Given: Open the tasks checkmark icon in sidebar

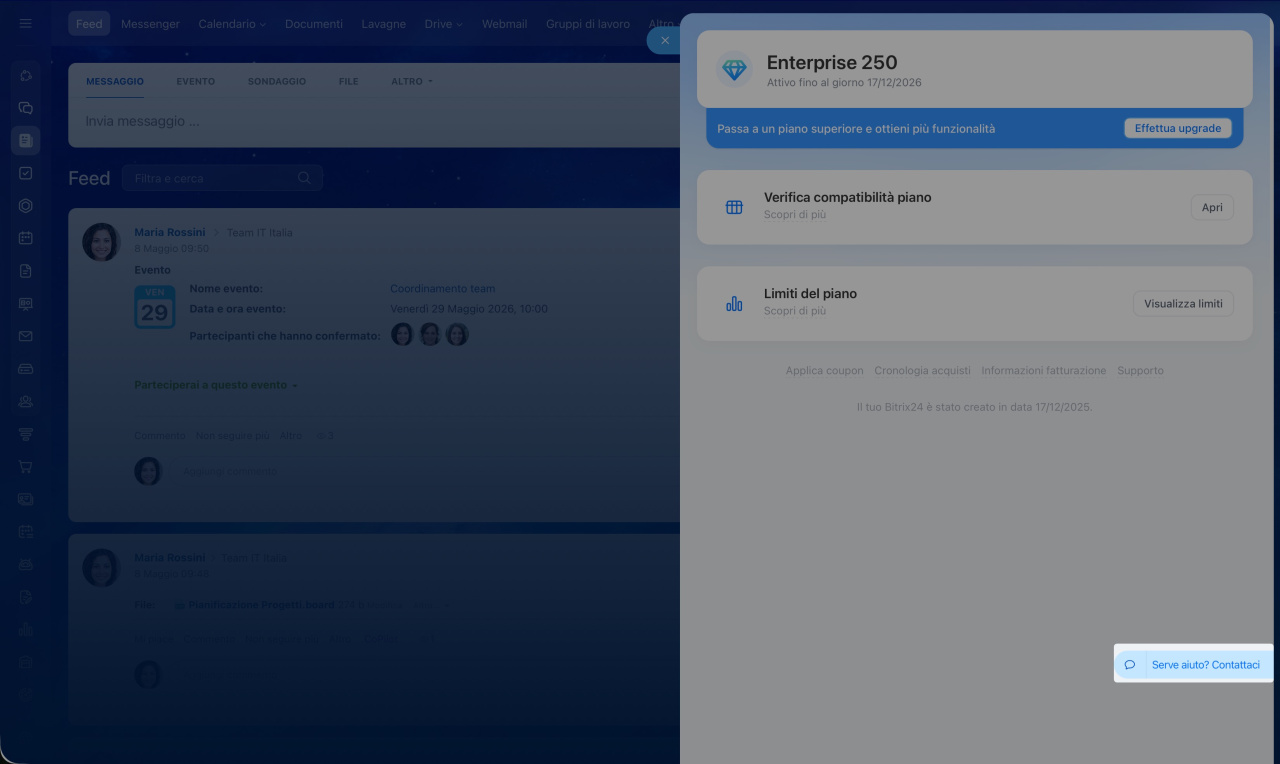Looking at the screenshot, I should pos(26,173).
